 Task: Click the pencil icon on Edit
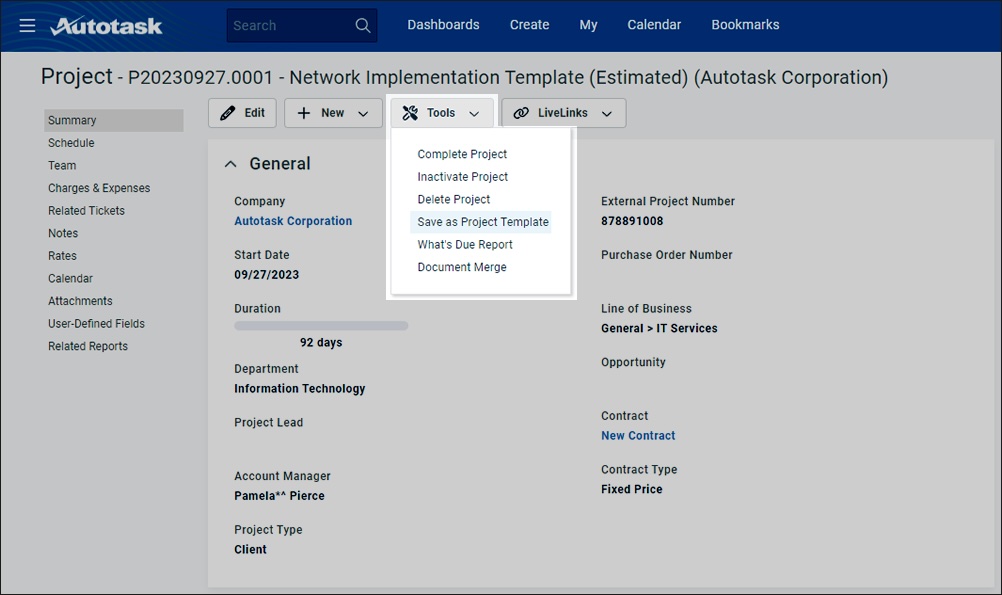tap(227, 113)
